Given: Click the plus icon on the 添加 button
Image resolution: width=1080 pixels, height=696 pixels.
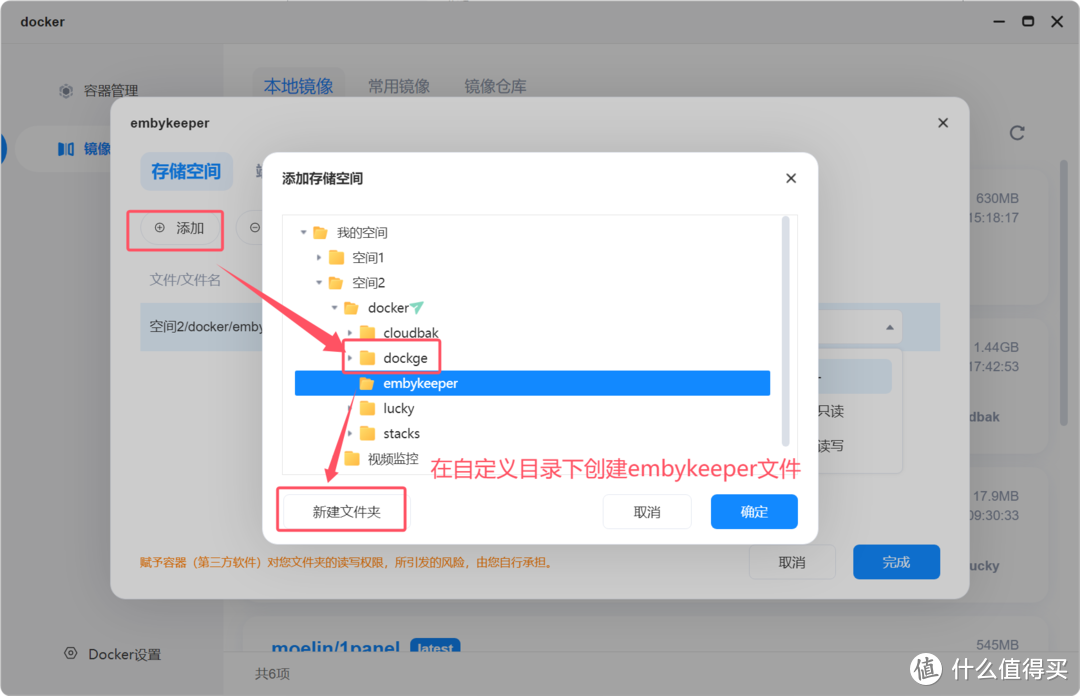Looking at the screenshot, I should 160,229.
